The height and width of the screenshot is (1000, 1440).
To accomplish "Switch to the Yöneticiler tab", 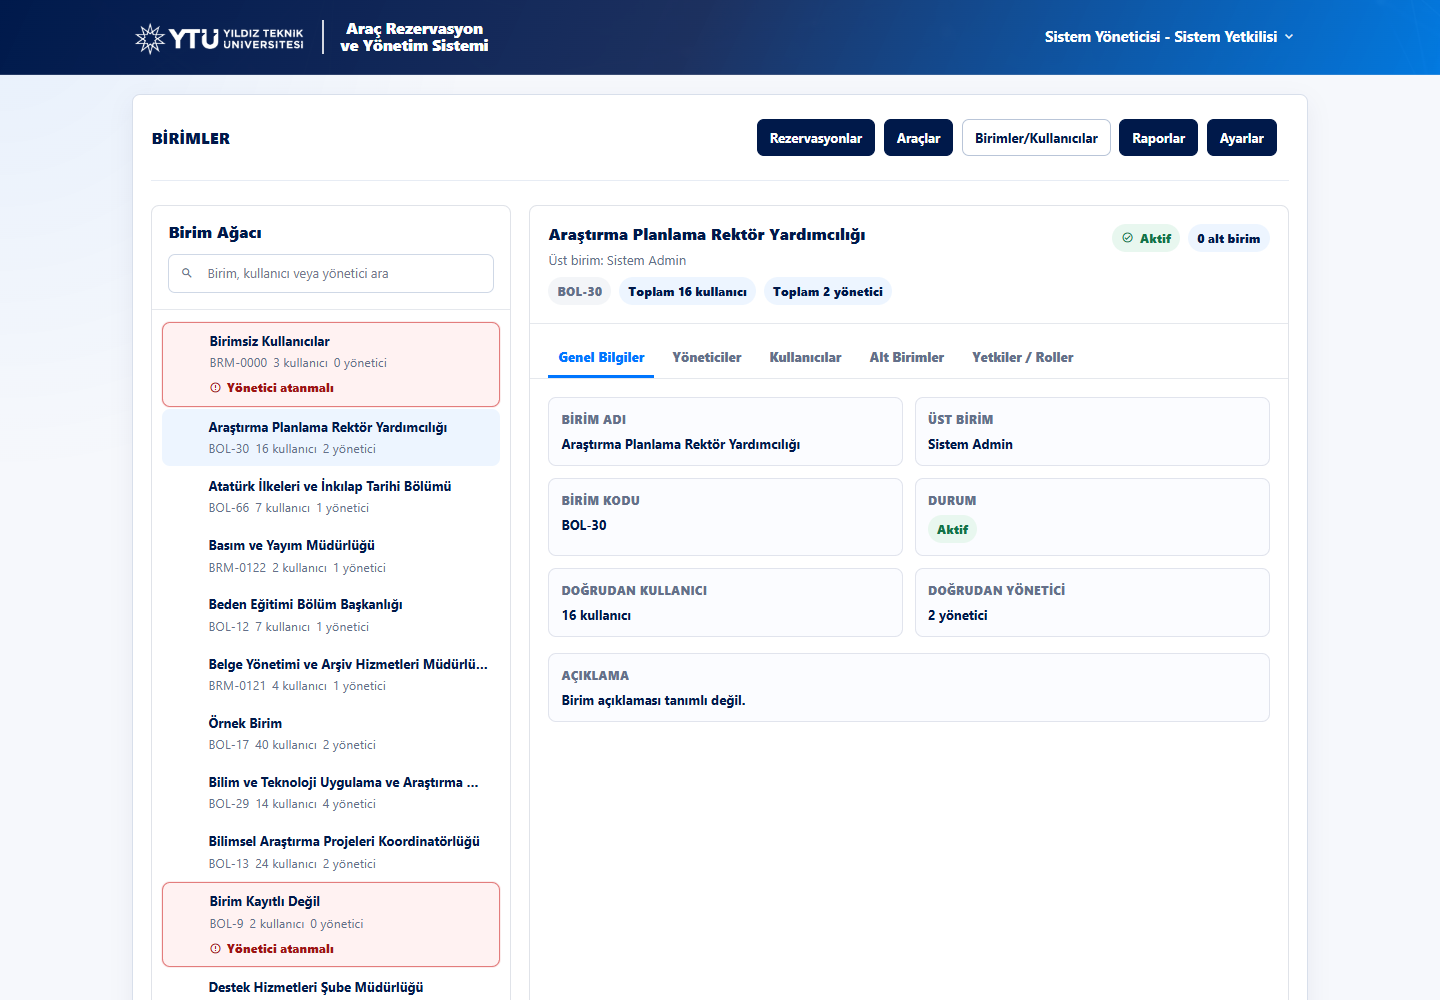I will click(x=707, y=357).
